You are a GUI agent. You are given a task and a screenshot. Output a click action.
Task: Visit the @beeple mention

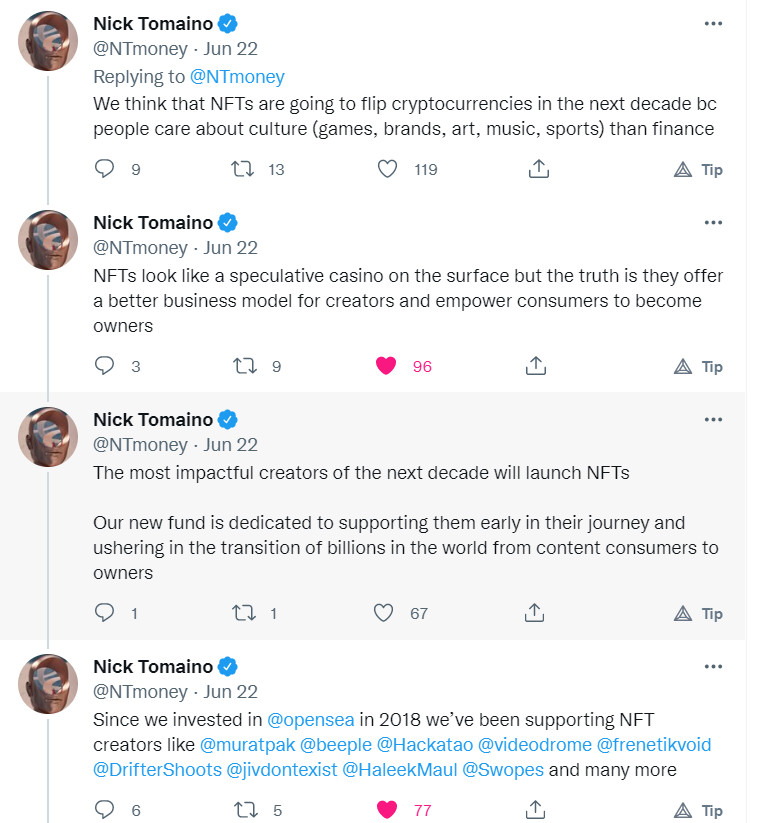tap(336, 745)
